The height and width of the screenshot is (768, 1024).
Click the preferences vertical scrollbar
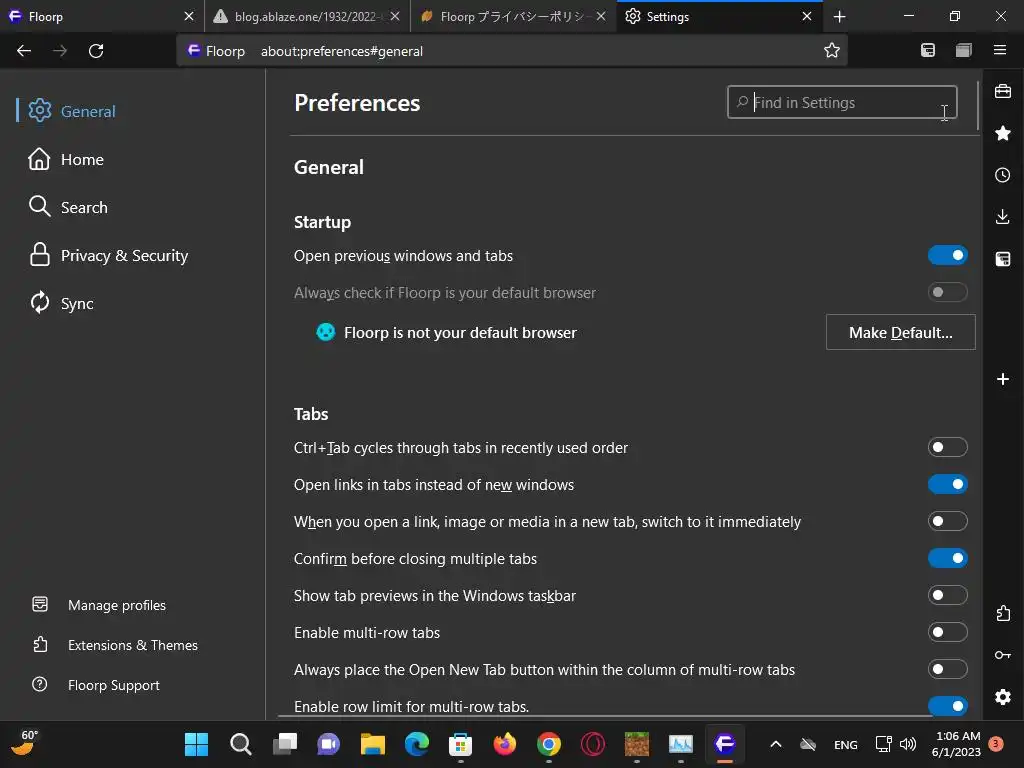(x=978, y=106)
